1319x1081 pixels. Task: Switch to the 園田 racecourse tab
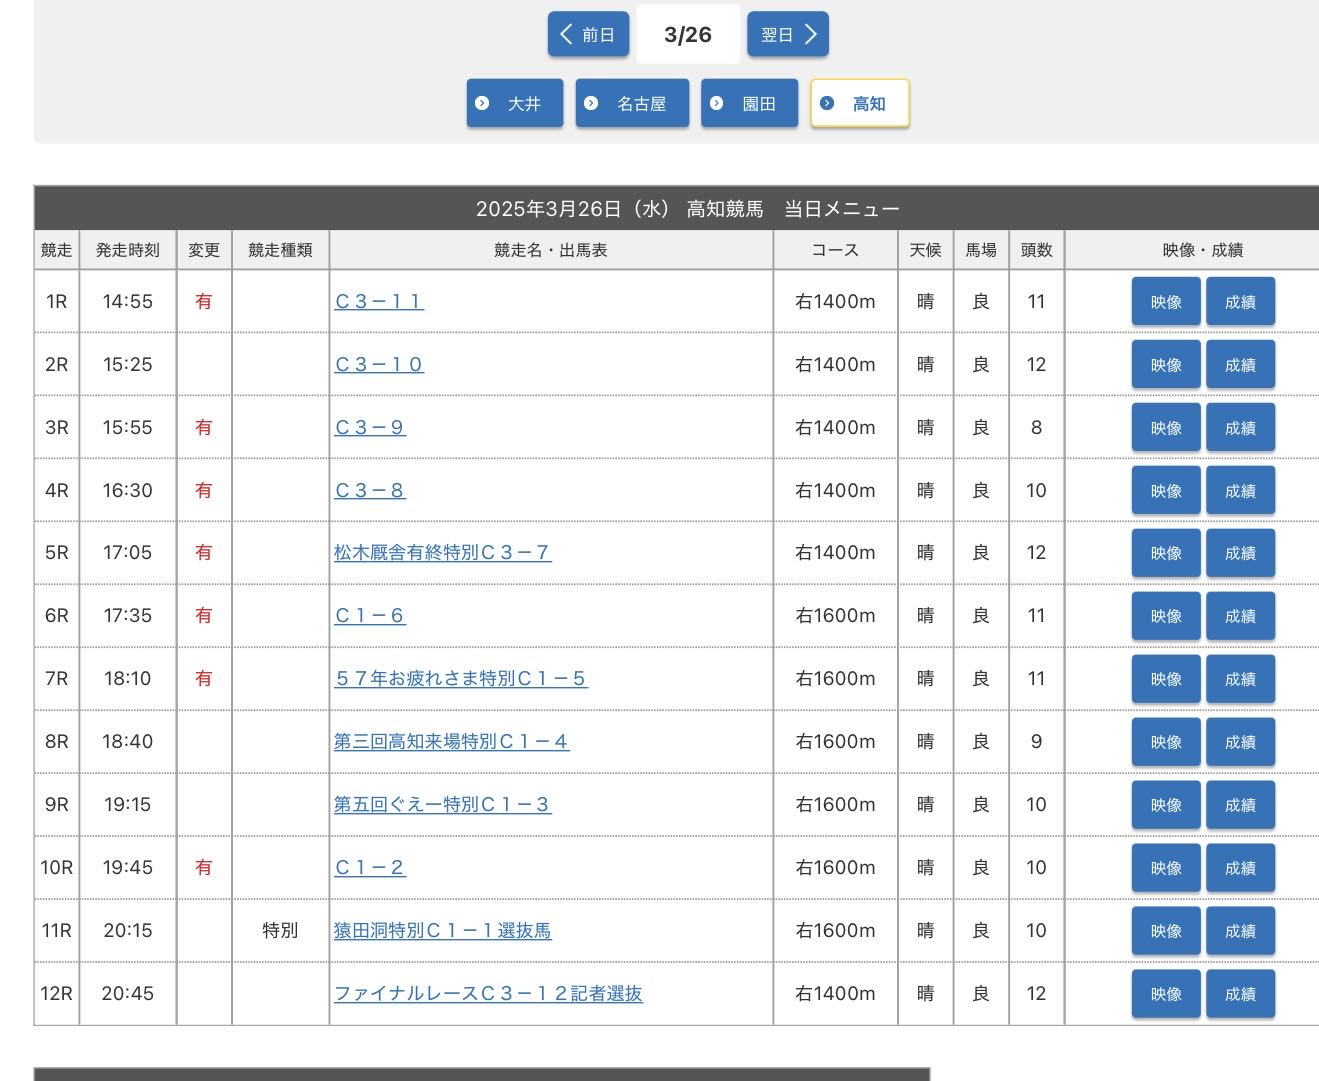coord(750,103)
